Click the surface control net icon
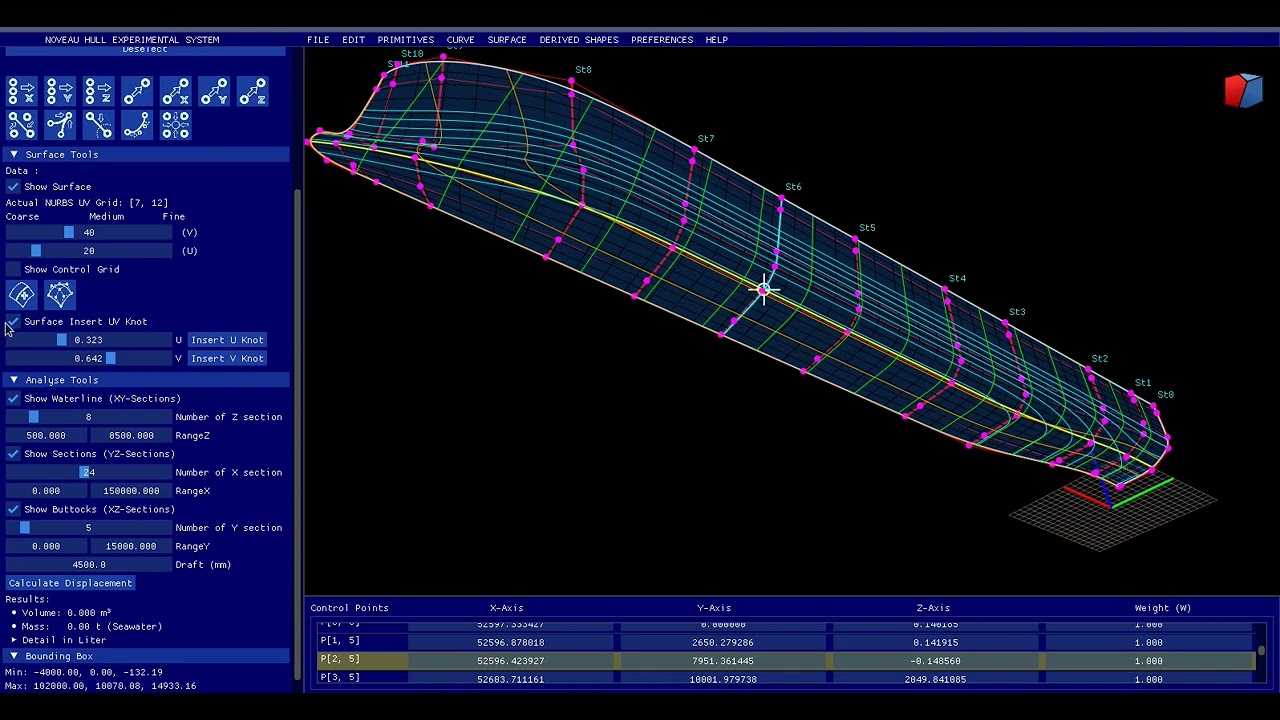 (x=59, y=295)
